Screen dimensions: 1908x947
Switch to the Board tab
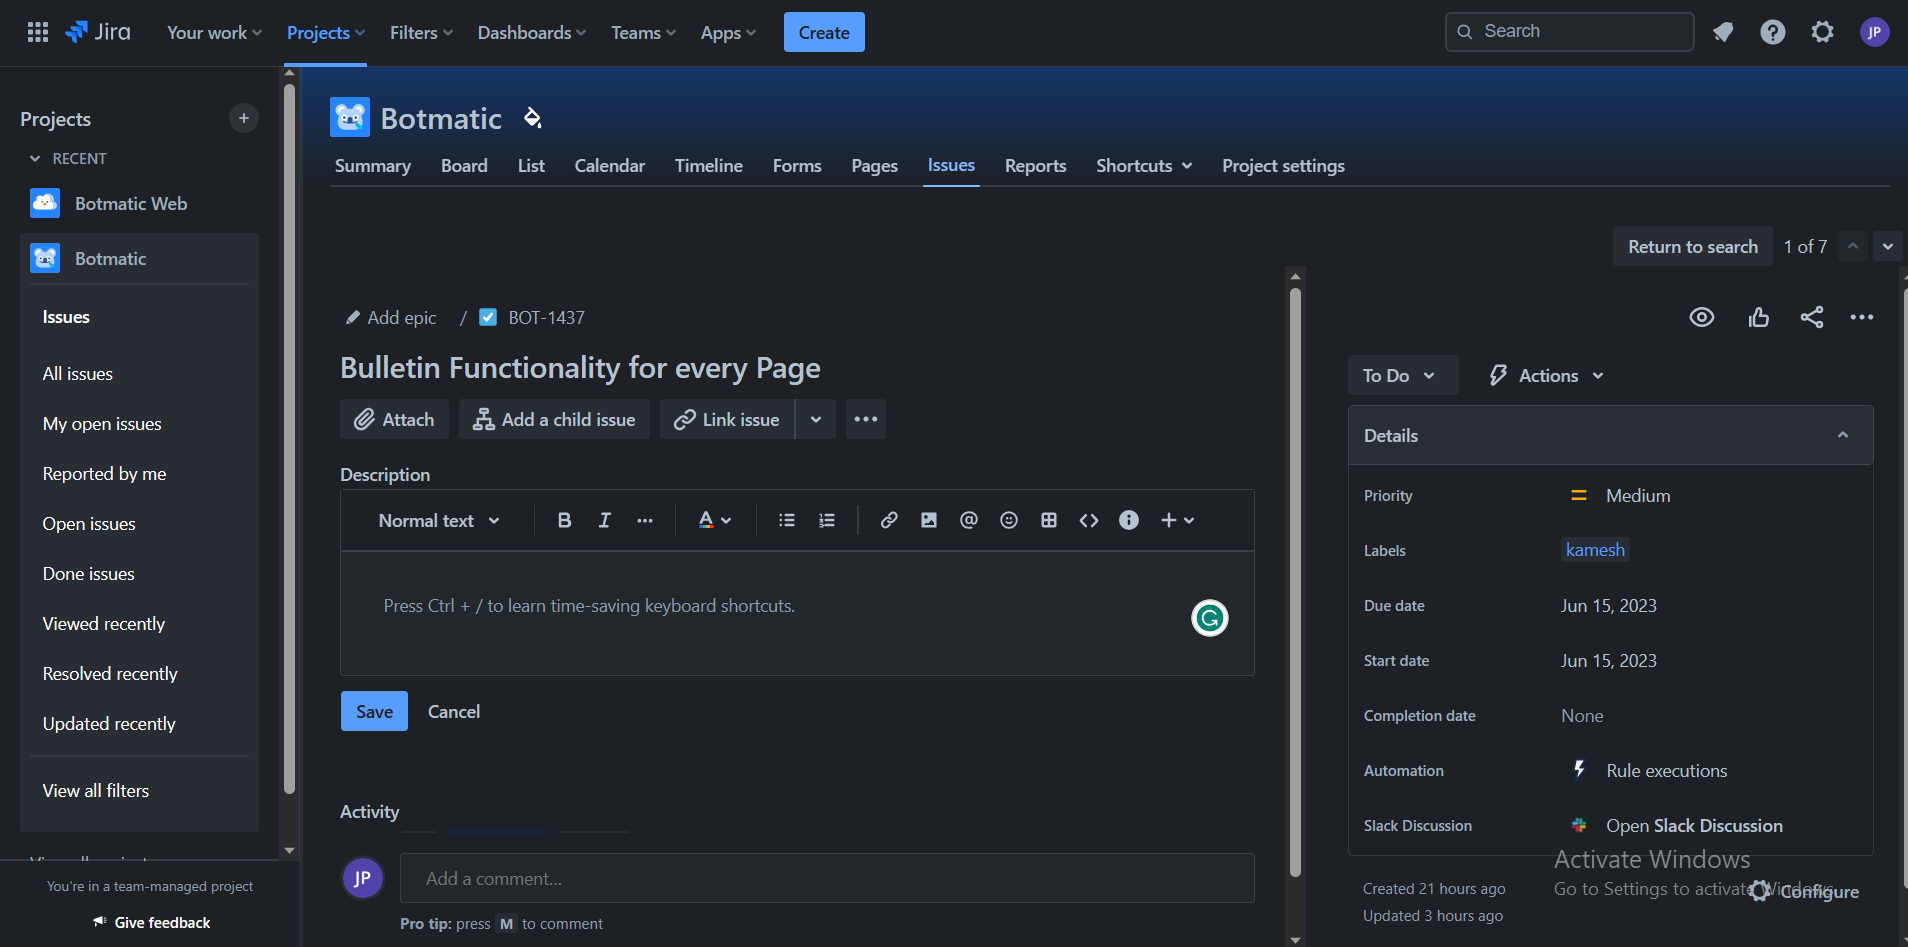(x=464, y=165)
